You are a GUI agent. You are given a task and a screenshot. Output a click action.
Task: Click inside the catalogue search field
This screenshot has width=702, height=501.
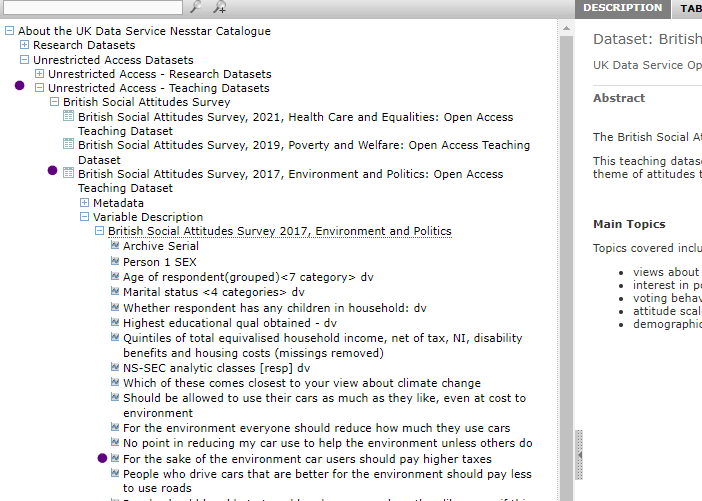[x=93, y=7]
